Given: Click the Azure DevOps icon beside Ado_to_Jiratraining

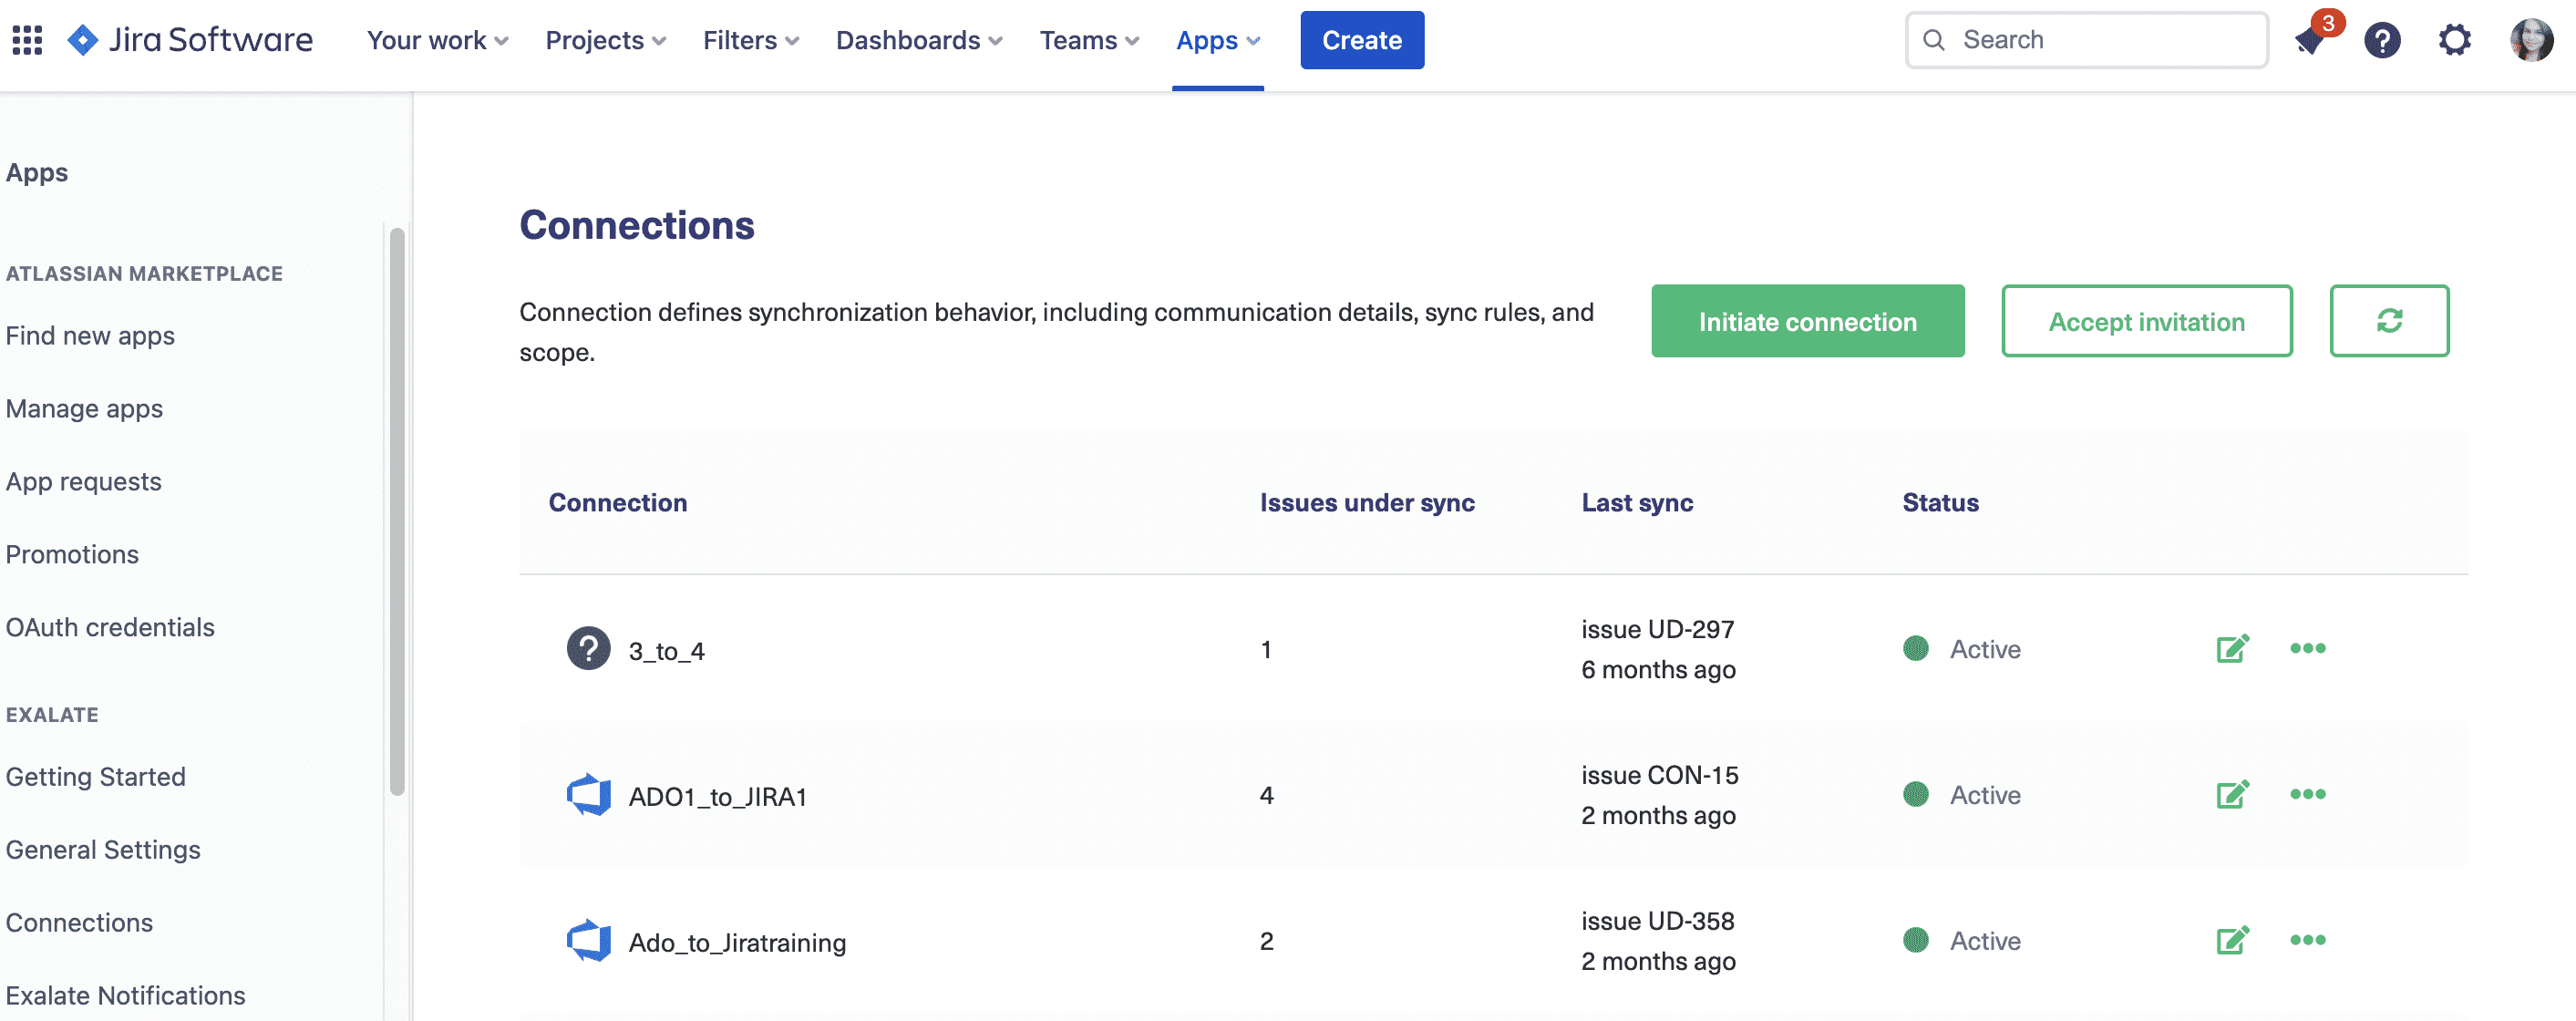Looking at the screenshot, I should point(589,939).
